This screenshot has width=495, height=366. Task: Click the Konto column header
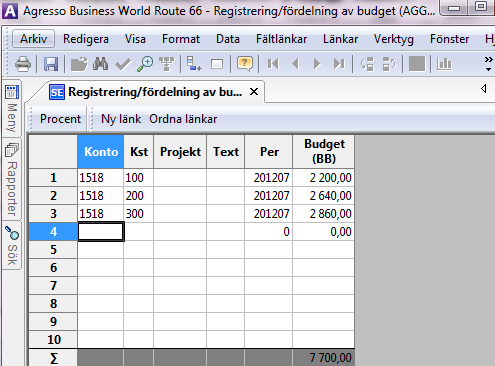(x=101, y=152)
